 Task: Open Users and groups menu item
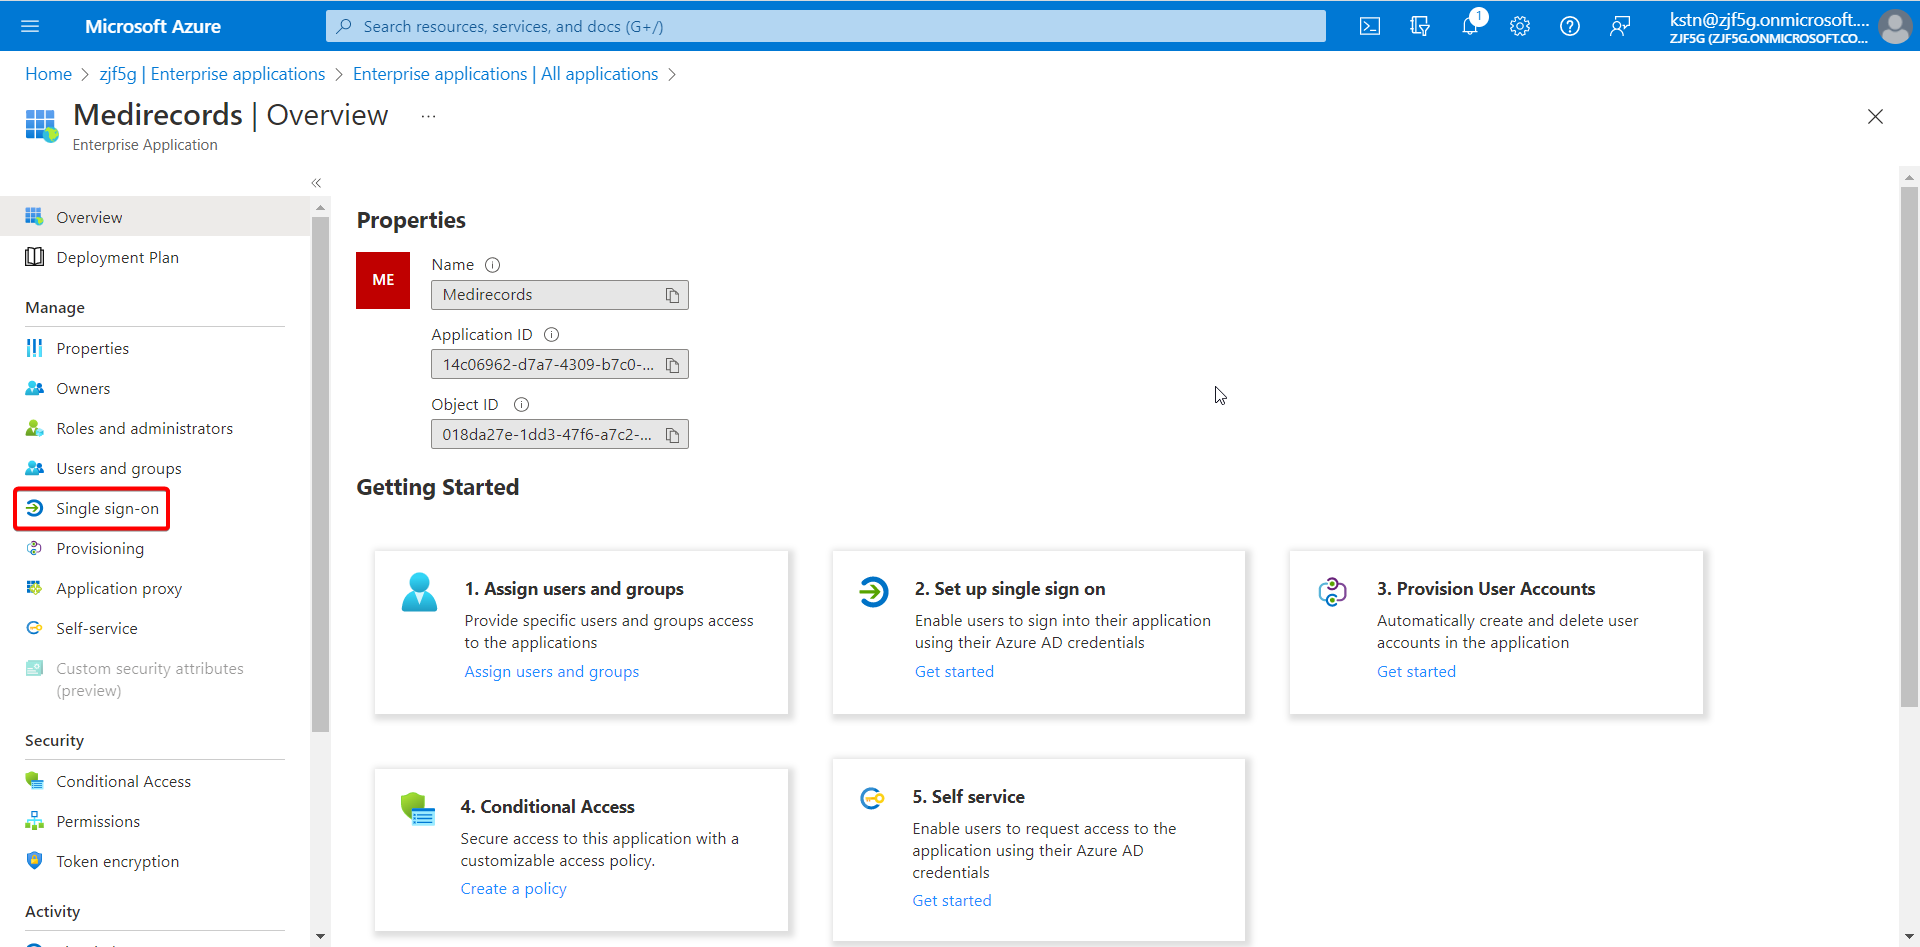(x=119, y=469)
